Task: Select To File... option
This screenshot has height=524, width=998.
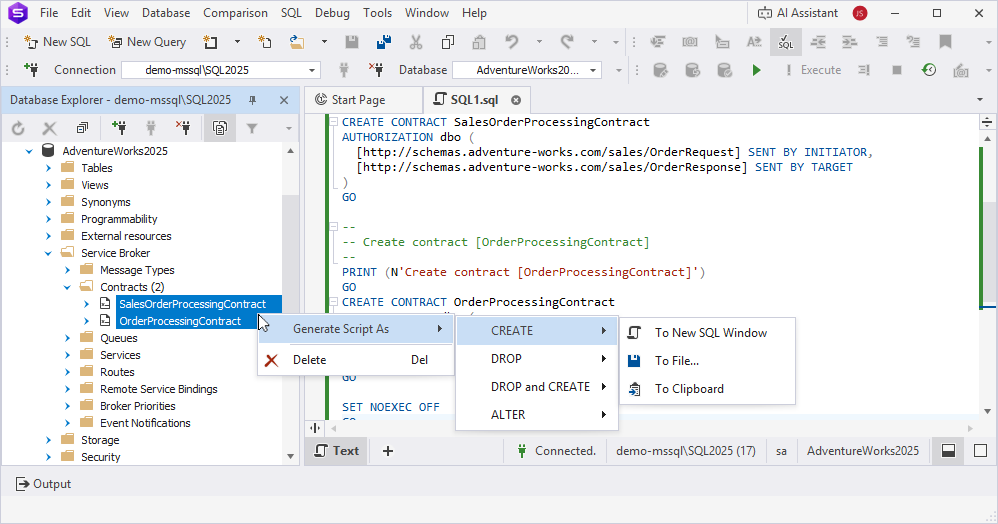Action: pyautogui.click(x=707, y=361)
